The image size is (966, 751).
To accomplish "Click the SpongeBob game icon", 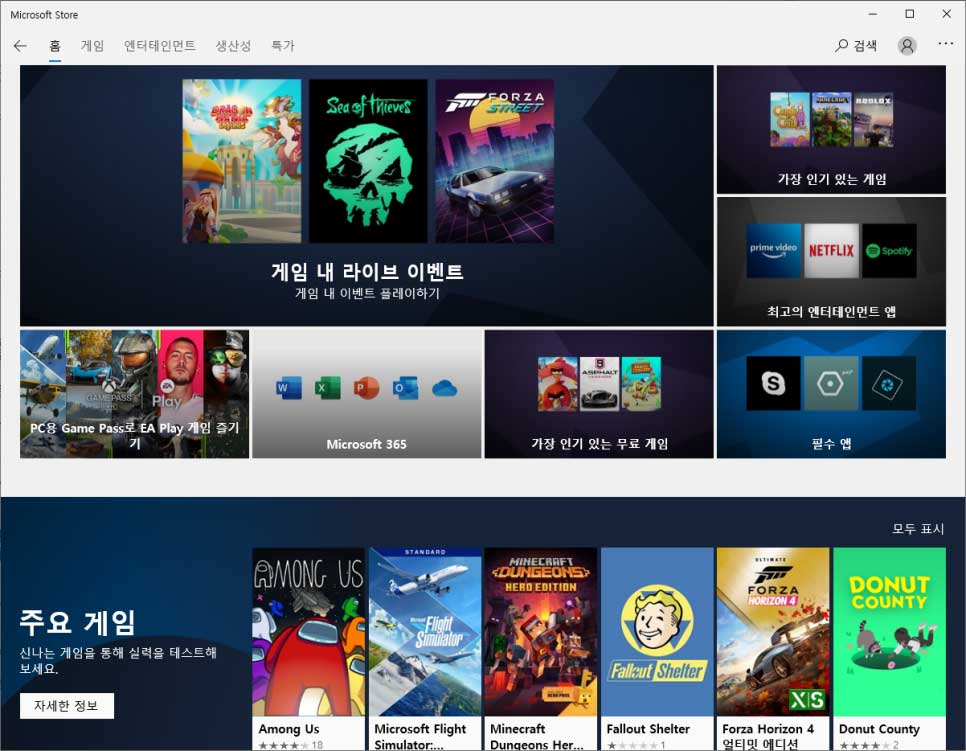I will pos(641,383).
